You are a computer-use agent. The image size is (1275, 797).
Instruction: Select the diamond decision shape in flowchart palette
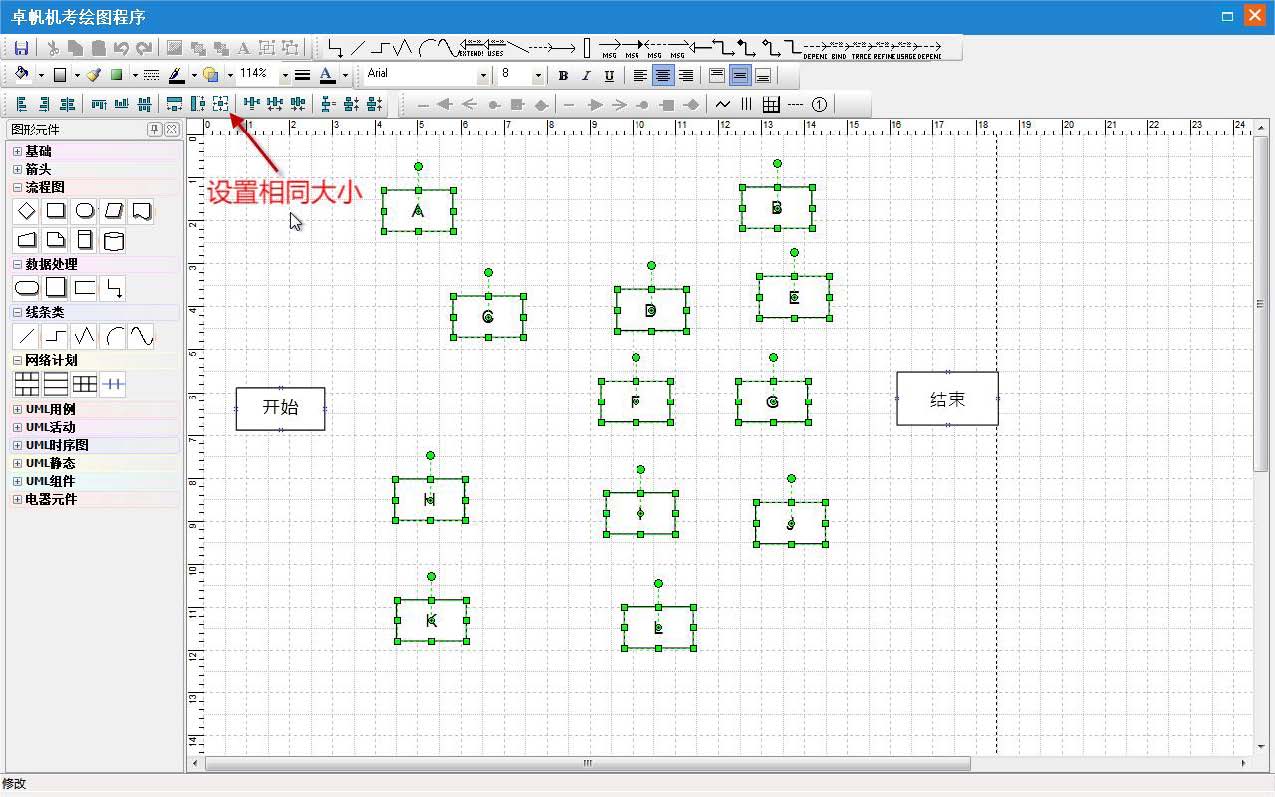pyautogui.click(x=27, y=211)
